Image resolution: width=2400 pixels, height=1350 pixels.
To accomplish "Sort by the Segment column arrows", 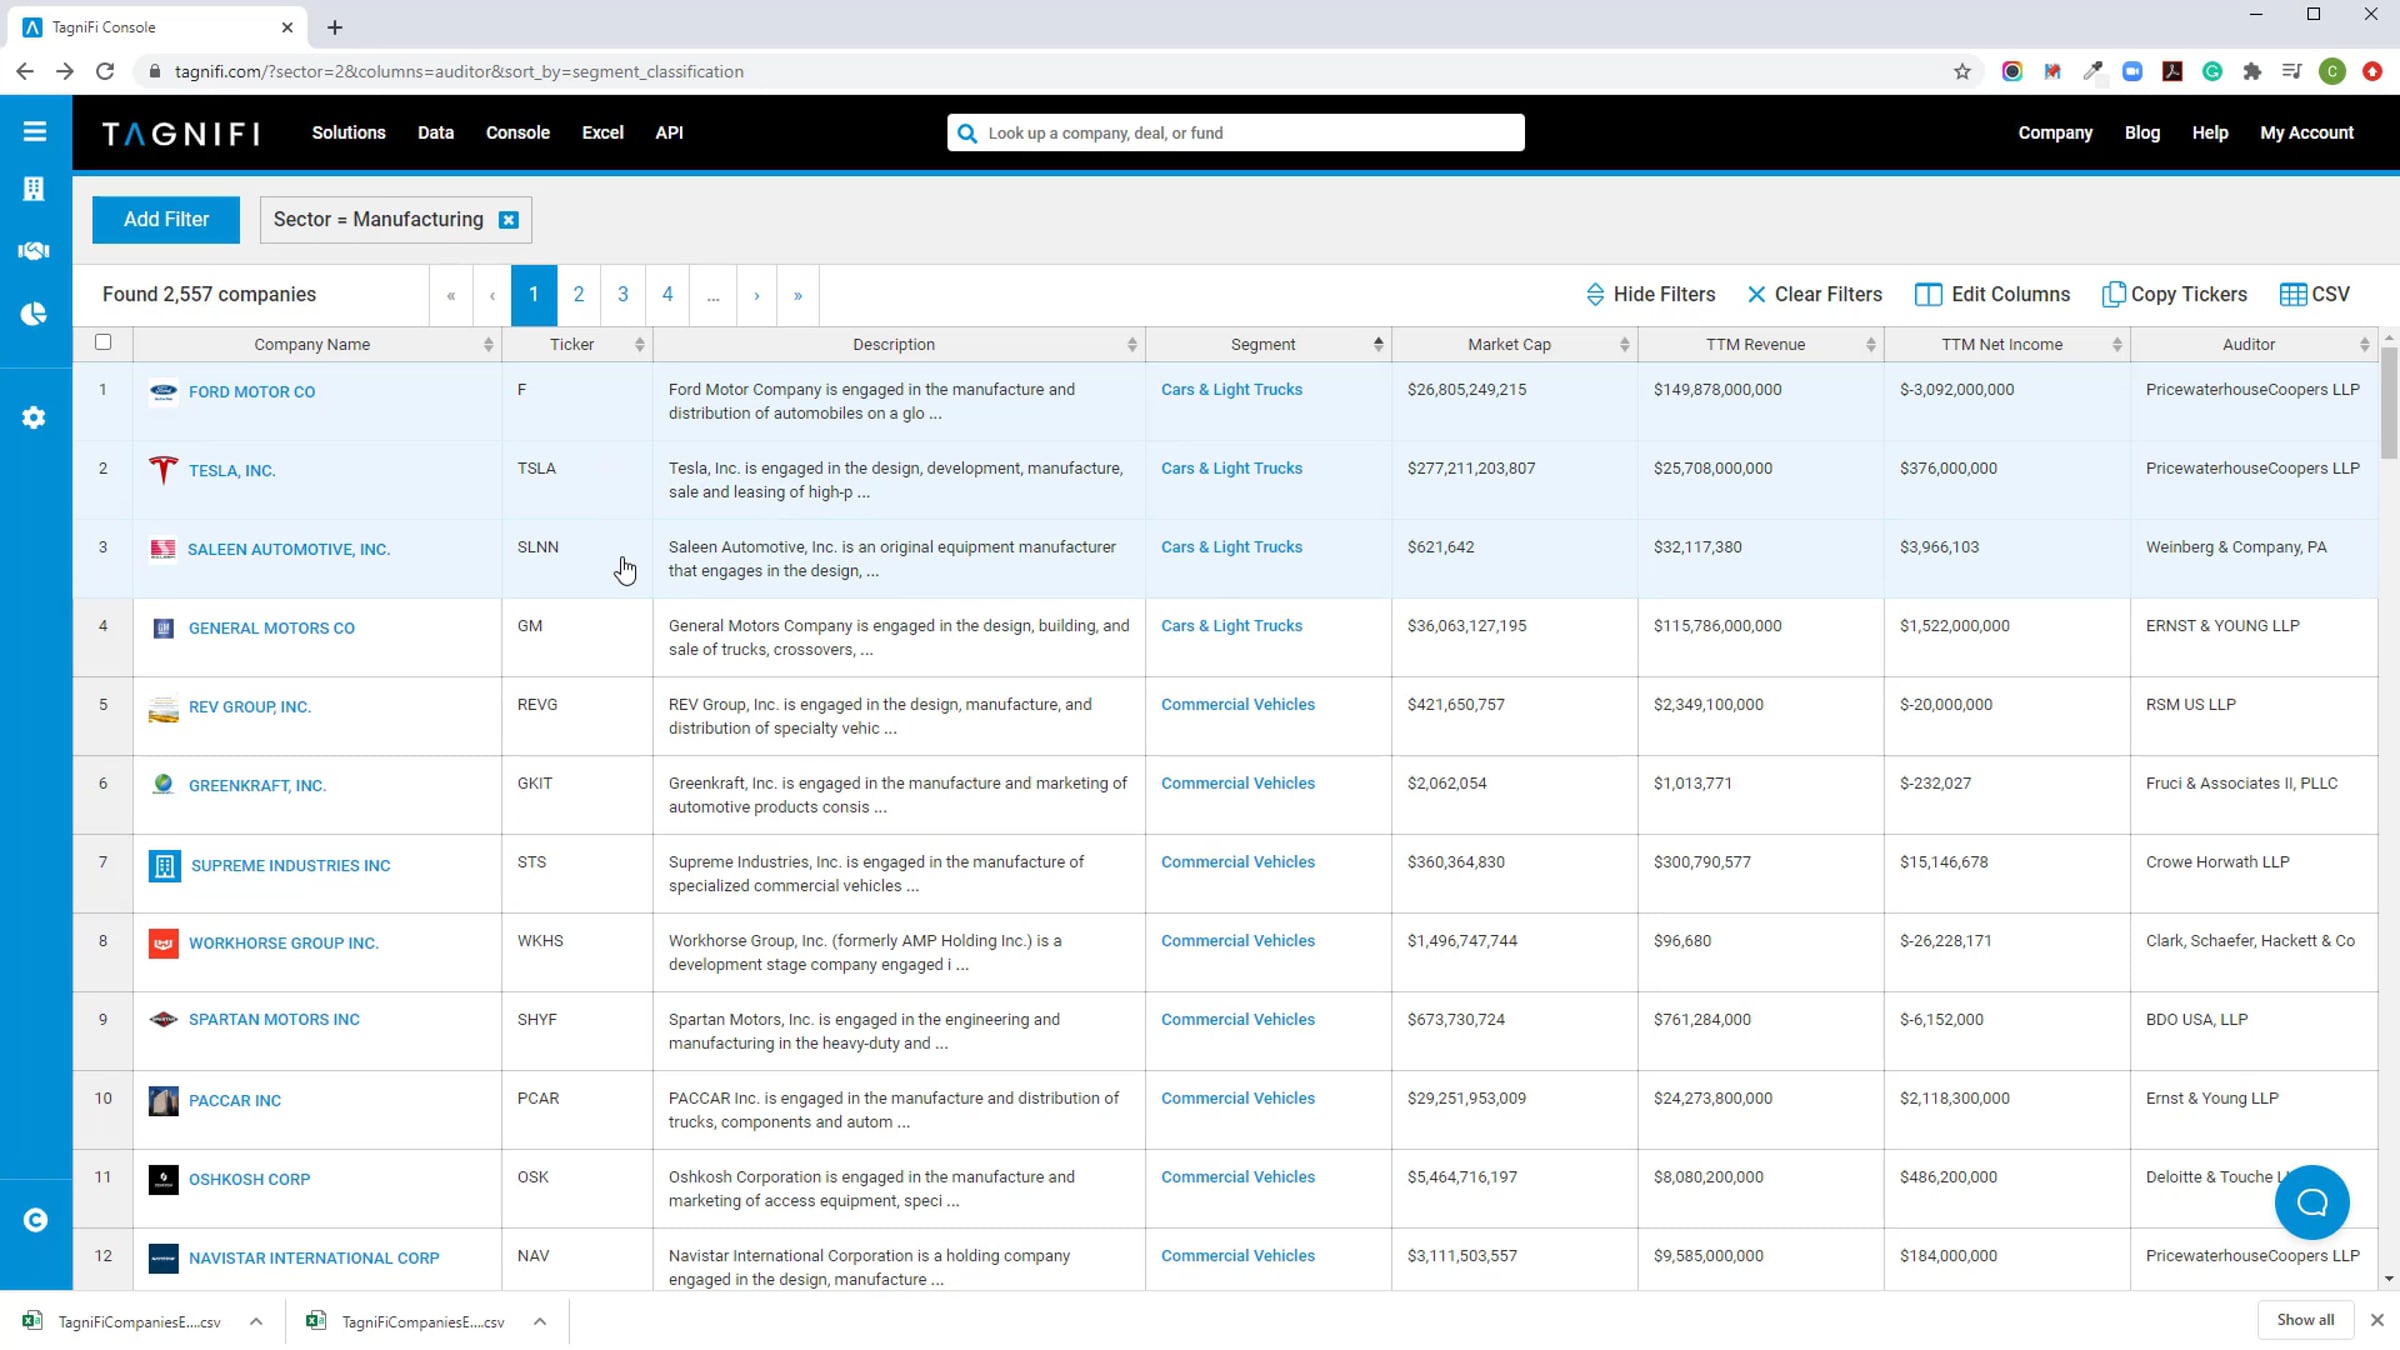I will pos(1378,344).
